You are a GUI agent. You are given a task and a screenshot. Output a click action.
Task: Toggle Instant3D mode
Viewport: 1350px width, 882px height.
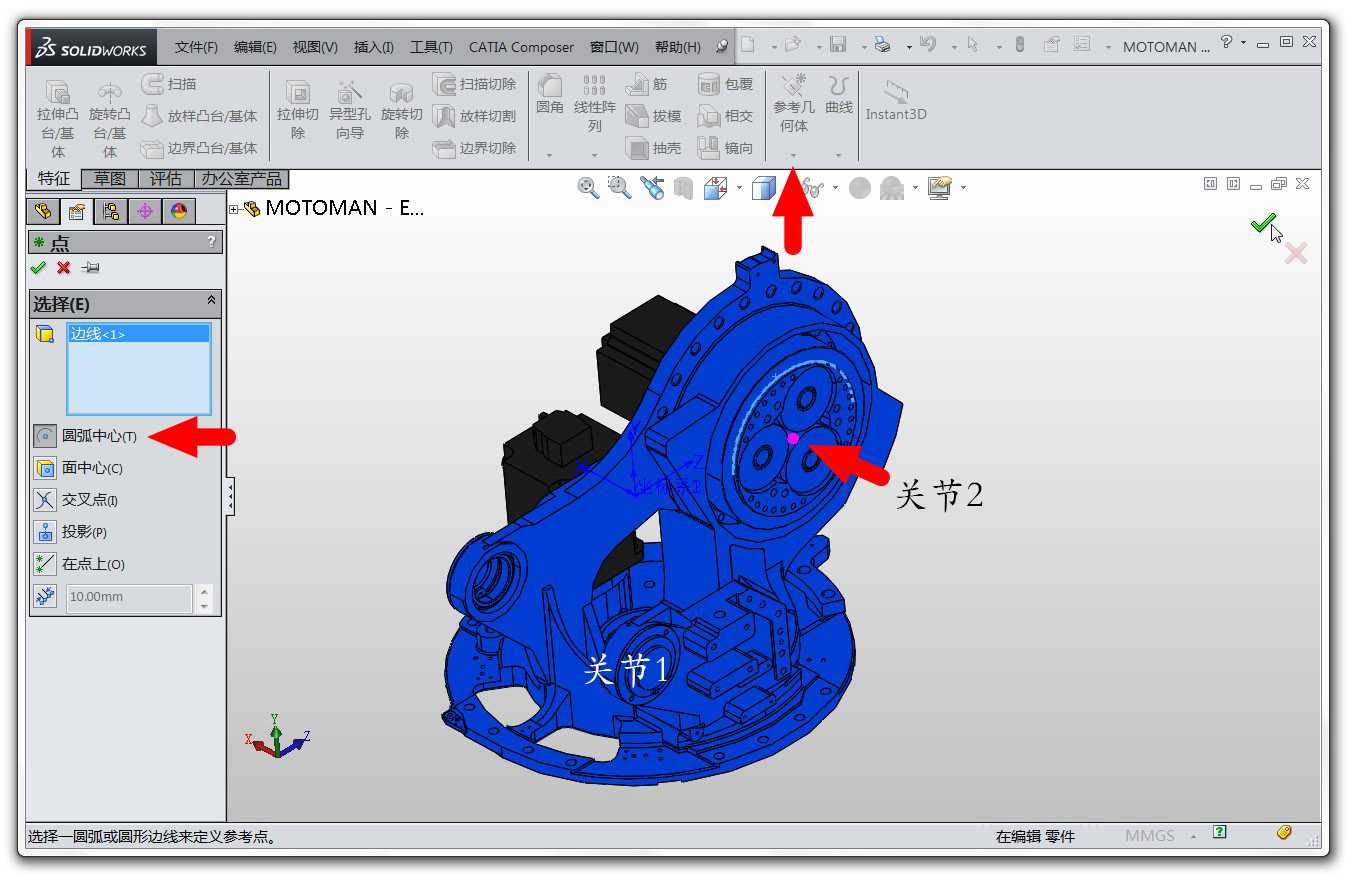tap(896, 100)
